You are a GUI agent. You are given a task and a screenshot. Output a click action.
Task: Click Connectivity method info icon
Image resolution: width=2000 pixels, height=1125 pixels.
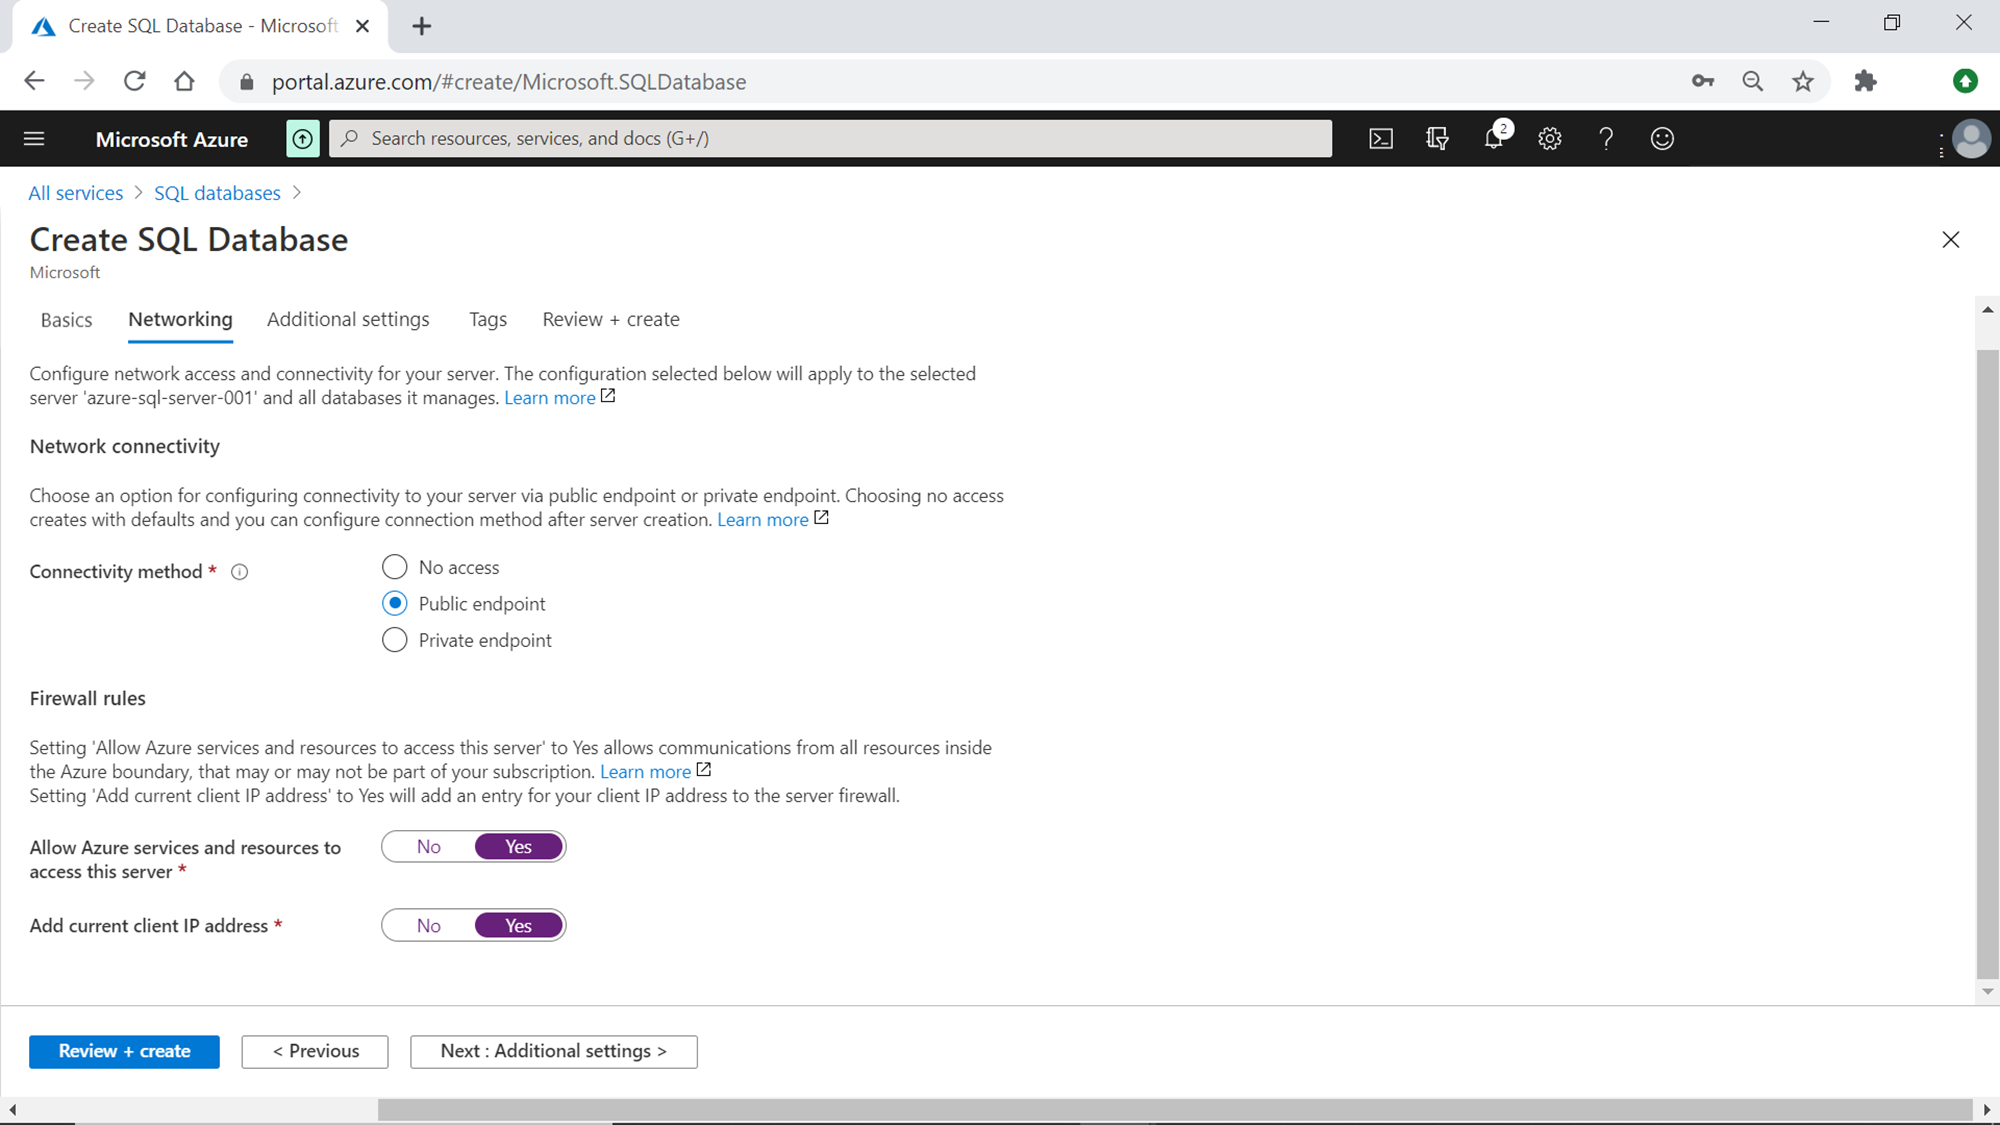pos(239,572)
